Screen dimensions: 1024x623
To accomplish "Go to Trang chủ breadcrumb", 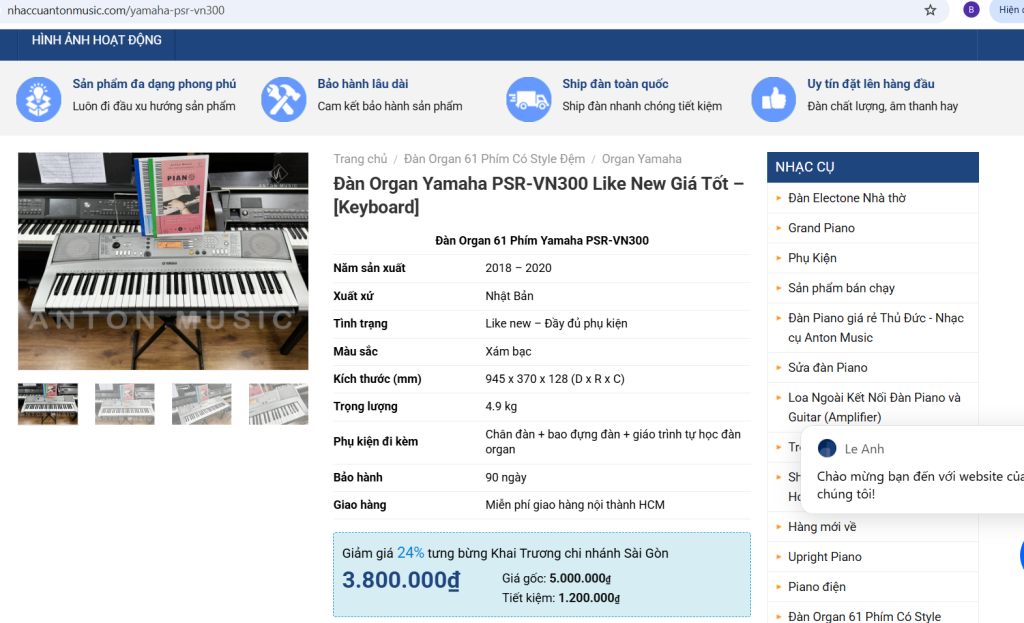I will point(360,159).
